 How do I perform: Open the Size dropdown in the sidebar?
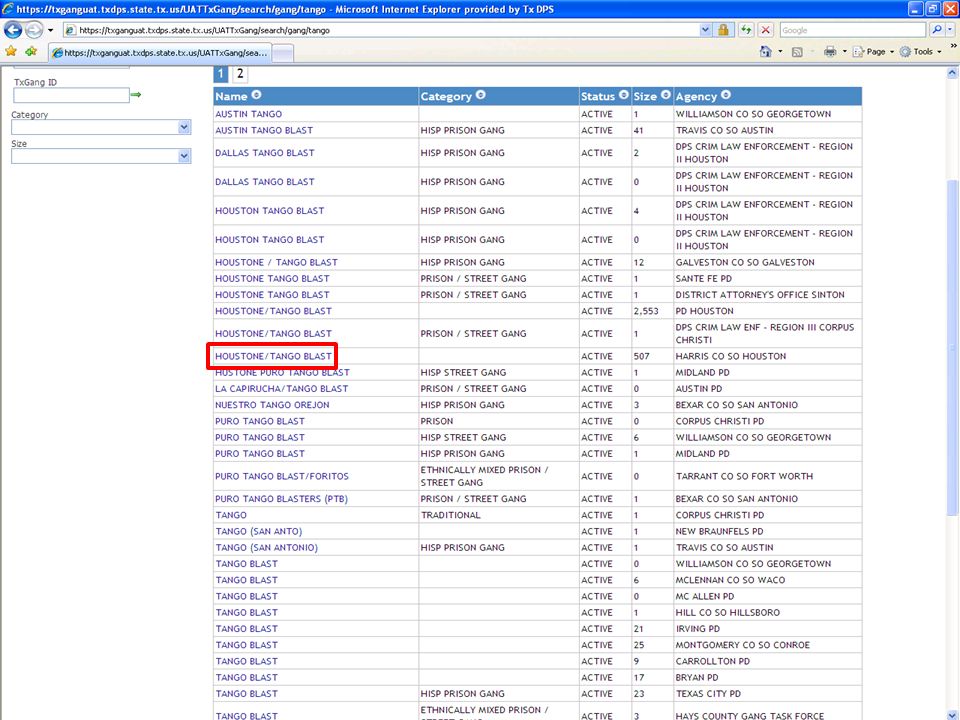pyautogui.click(x=184, y=156)
